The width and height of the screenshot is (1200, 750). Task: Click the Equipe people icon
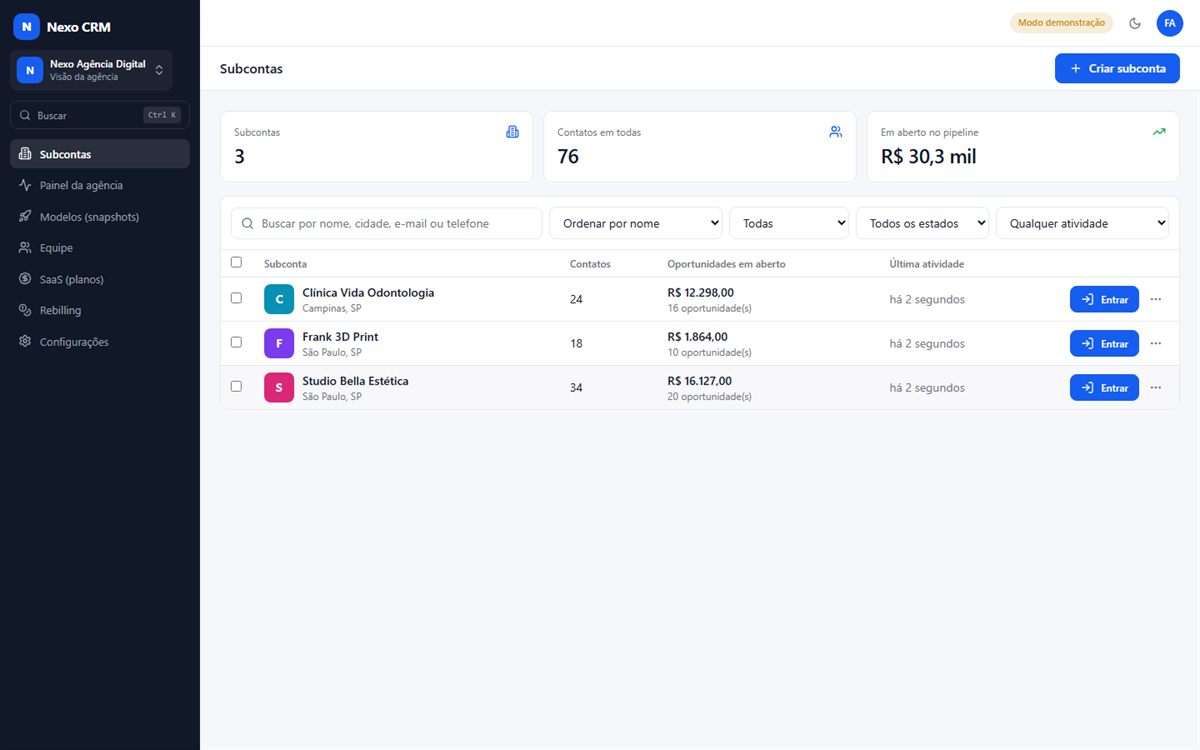[25, 248]
